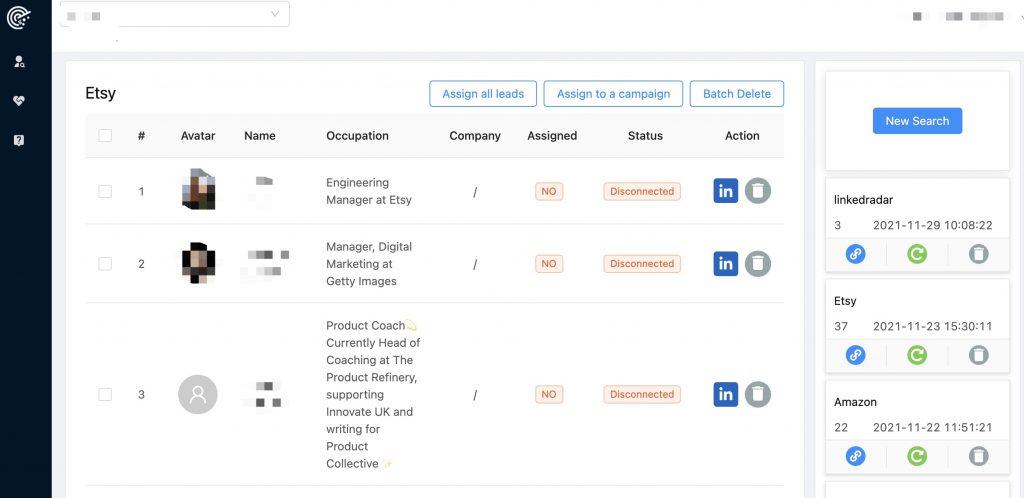
Task: Click the NO assigned tag in row 2
Action: pos(549,264)
